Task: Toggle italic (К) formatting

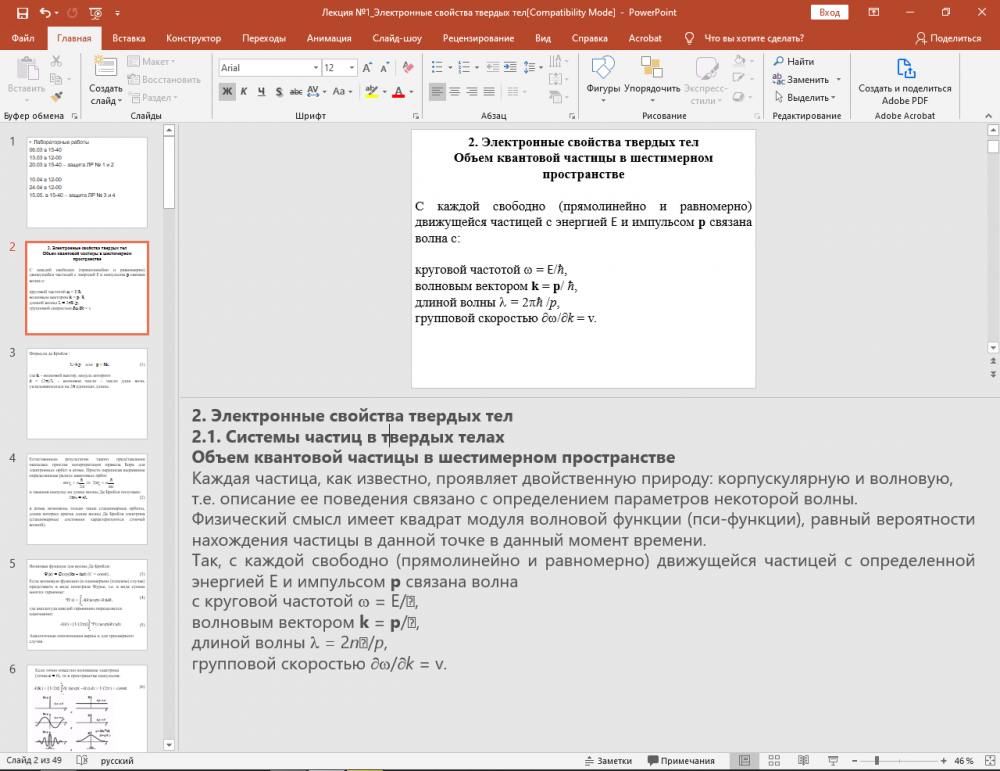Action: (245, 92)
